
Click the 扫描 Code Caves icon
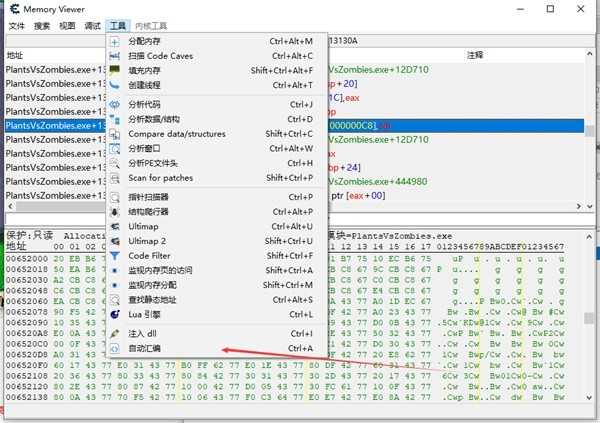tap(116, 56)
